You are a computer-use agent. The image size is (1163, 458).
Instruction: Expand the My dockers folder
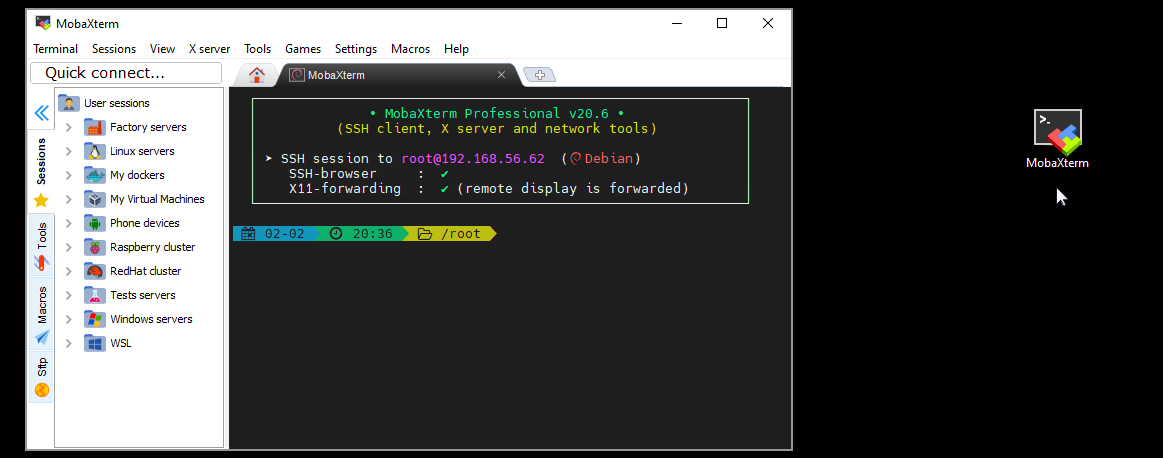68,175
